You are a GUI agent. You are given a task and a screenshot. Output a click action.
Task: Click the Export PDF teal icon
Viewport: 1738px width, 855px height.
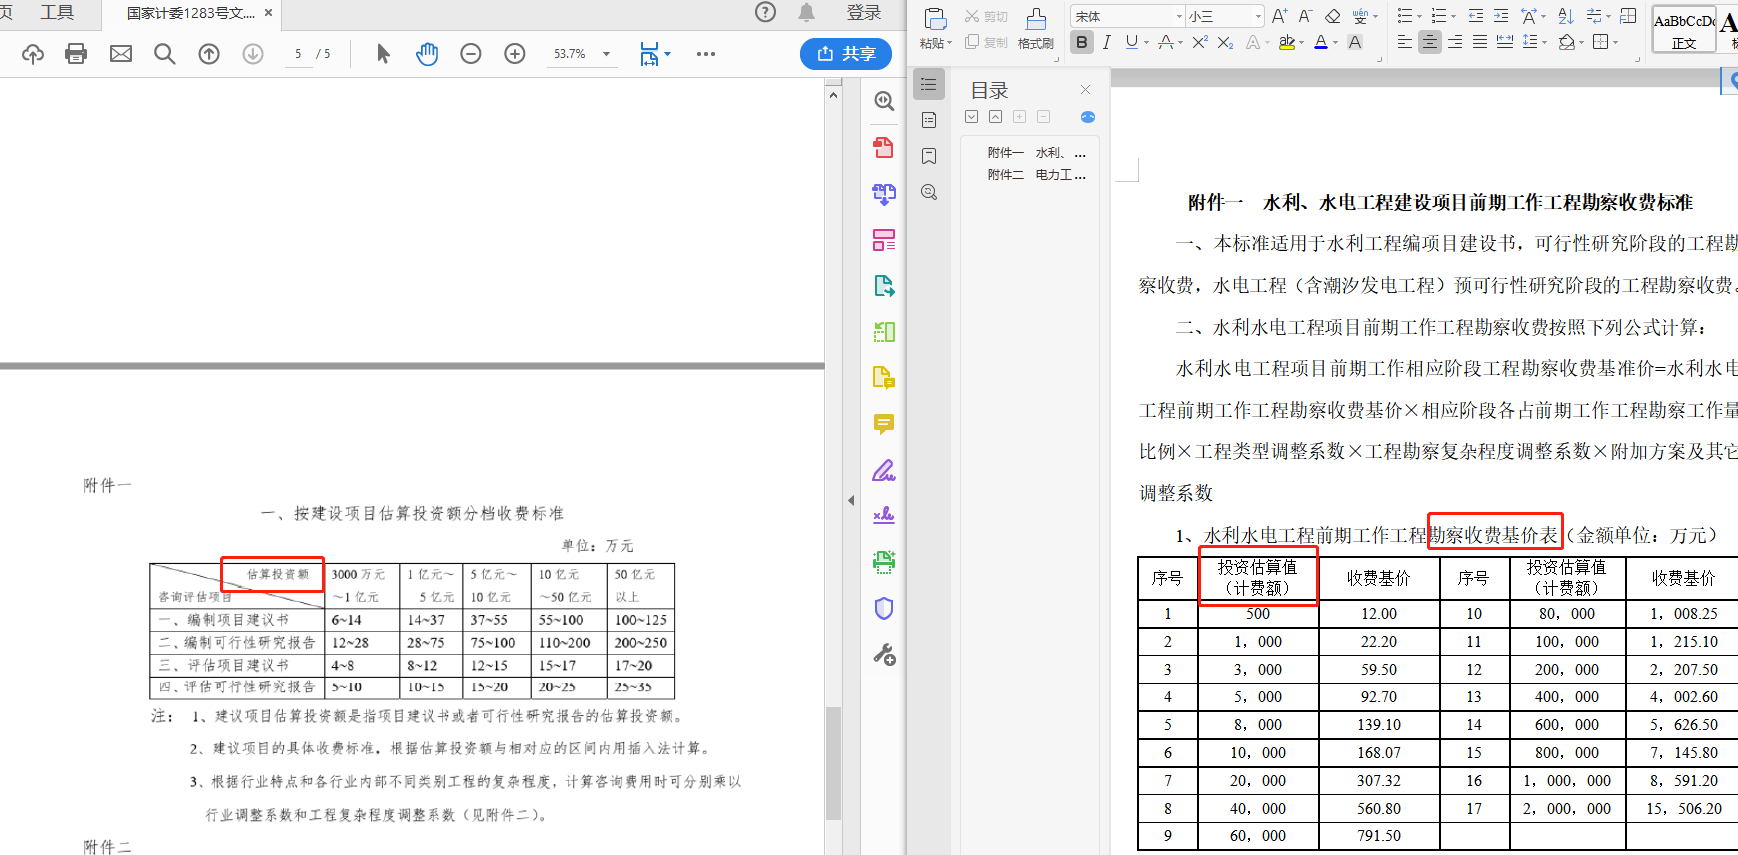tap(884, 286)
